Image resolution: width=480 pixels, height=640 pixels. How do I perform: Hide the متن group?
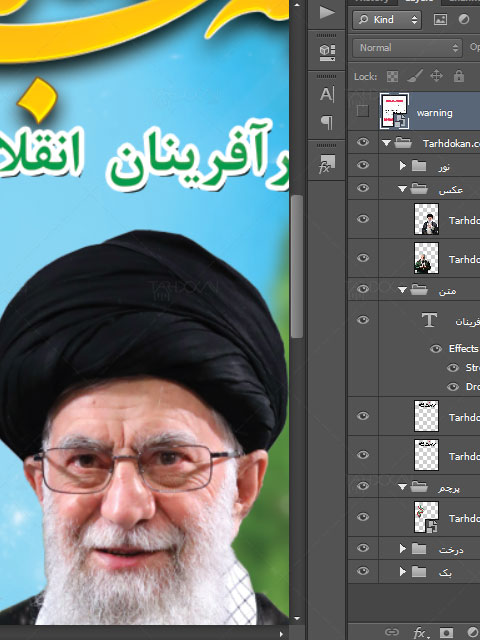pos(362,289)
